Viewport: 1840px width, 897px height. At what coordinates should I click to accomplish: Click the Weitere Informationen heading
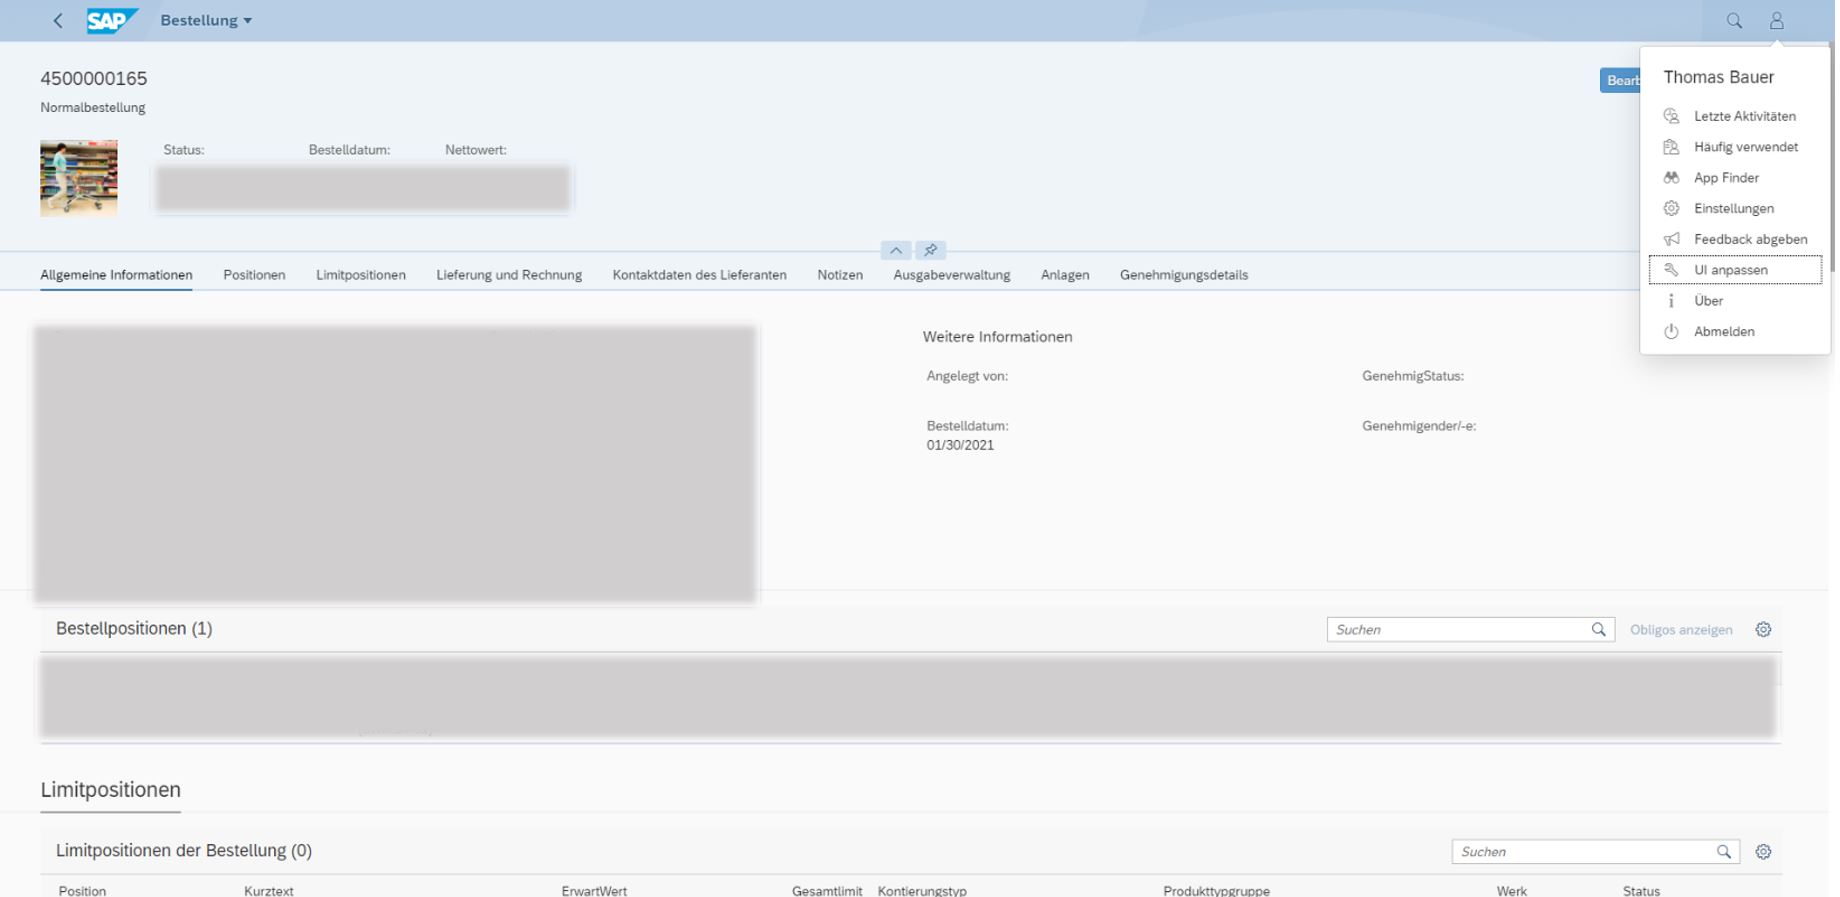click(x=997, y=337)
